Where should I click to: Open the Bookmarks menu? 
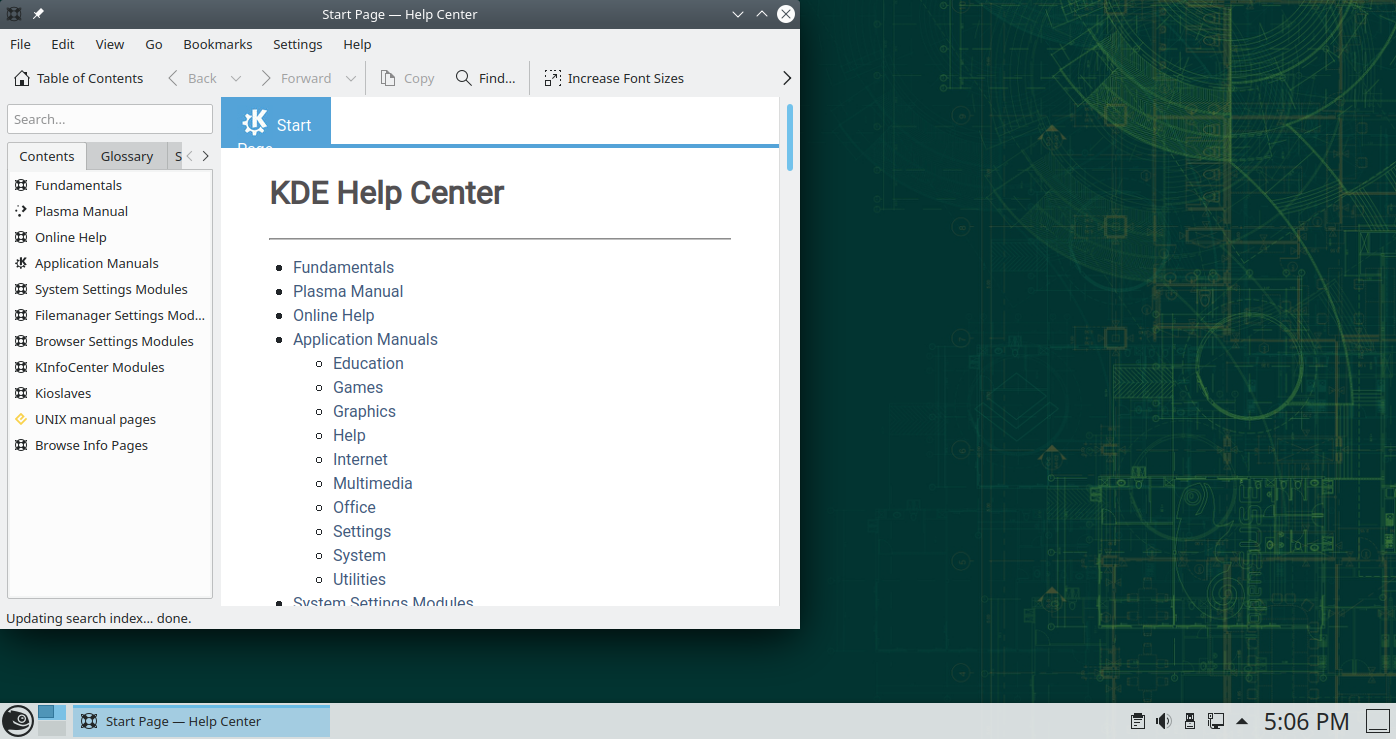click(218, 44)
